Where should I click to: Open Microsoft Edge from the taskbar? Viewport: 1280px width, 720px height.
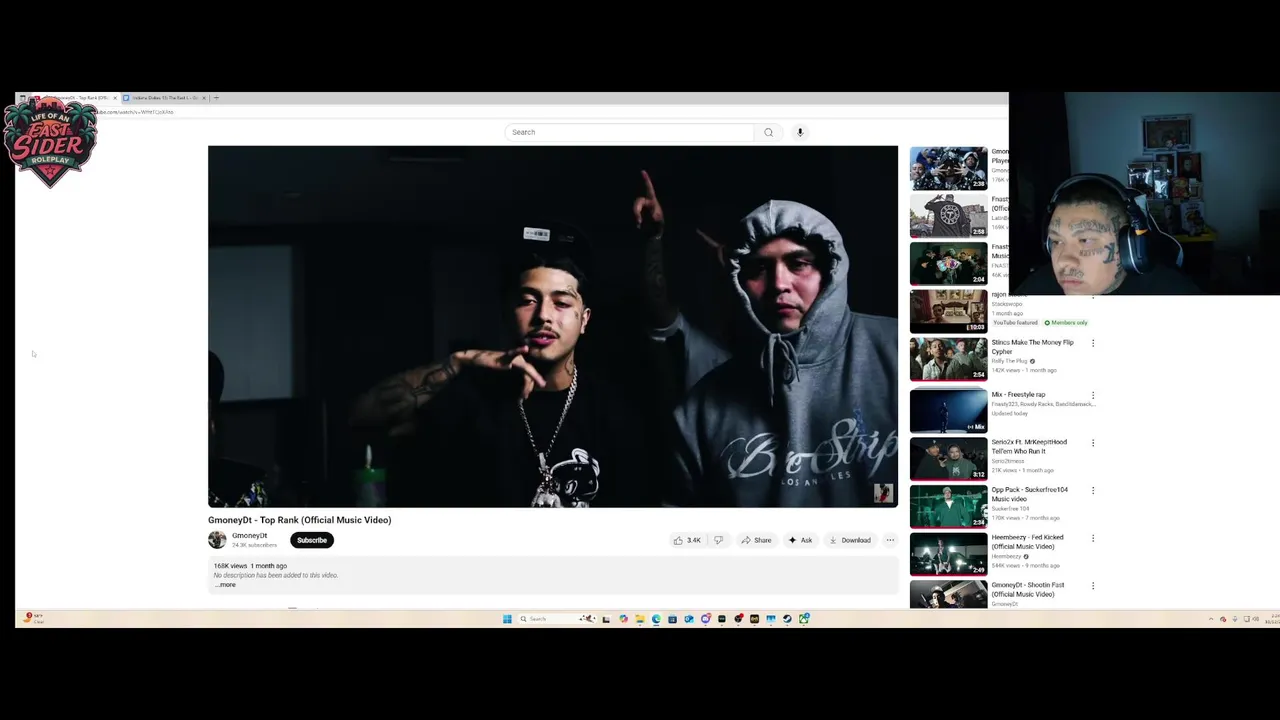656,619
